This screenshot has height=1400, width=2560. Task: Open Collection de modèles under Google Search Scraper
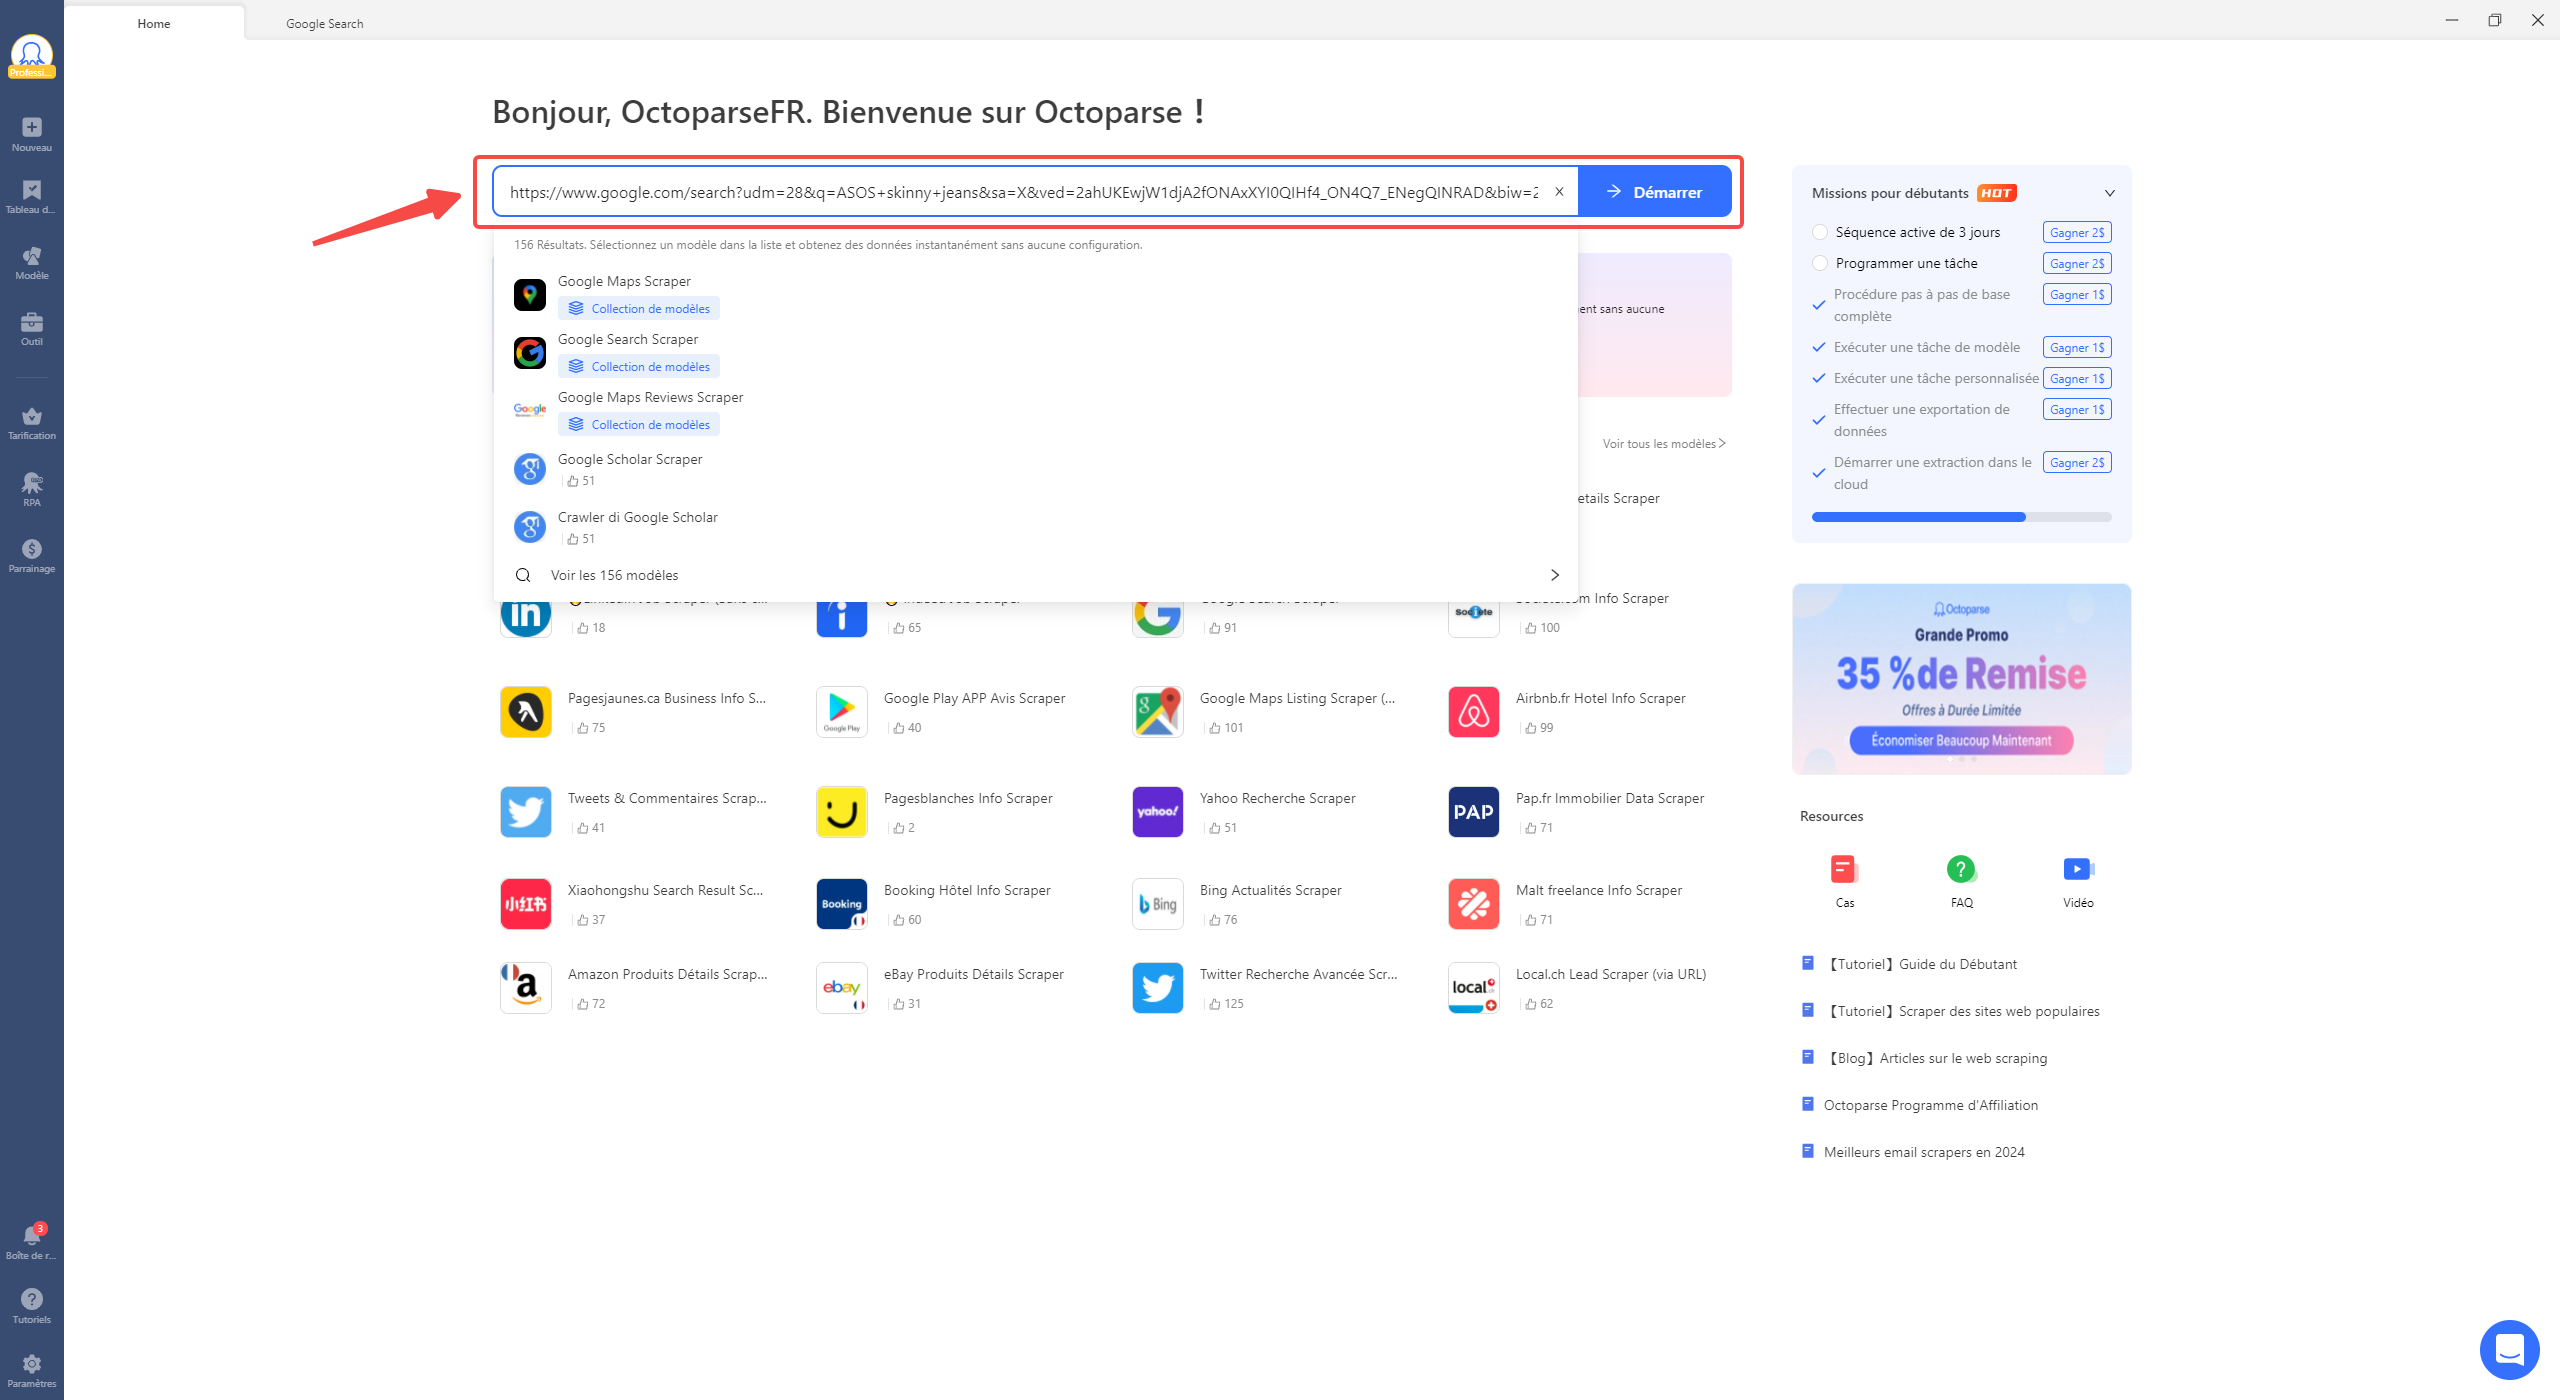(639, 367)
